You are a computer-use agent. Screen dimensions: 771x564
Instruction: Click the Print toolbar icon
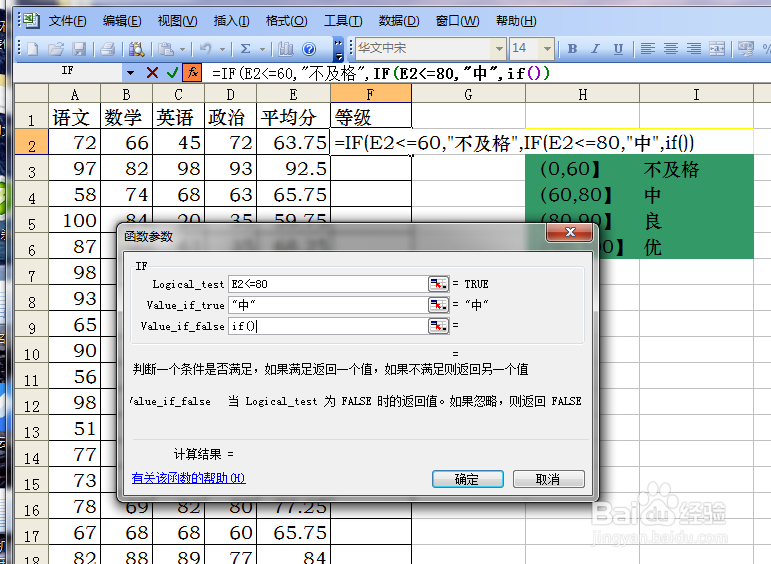point(107,49)
